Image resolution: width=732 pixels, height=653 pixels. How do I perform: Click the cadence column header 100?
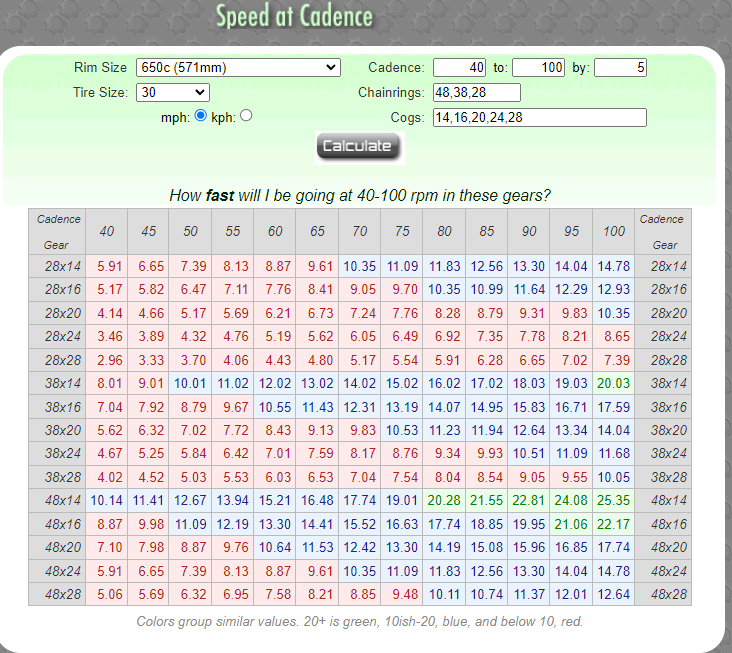613,232
